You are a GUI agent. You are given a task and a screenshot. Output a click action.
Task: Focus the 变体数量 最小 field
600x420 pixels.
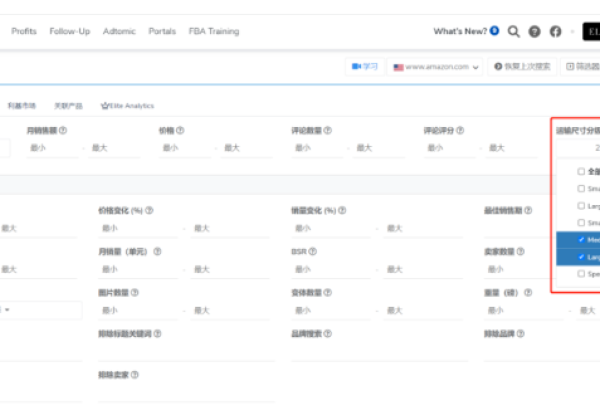tap(331, 311)
